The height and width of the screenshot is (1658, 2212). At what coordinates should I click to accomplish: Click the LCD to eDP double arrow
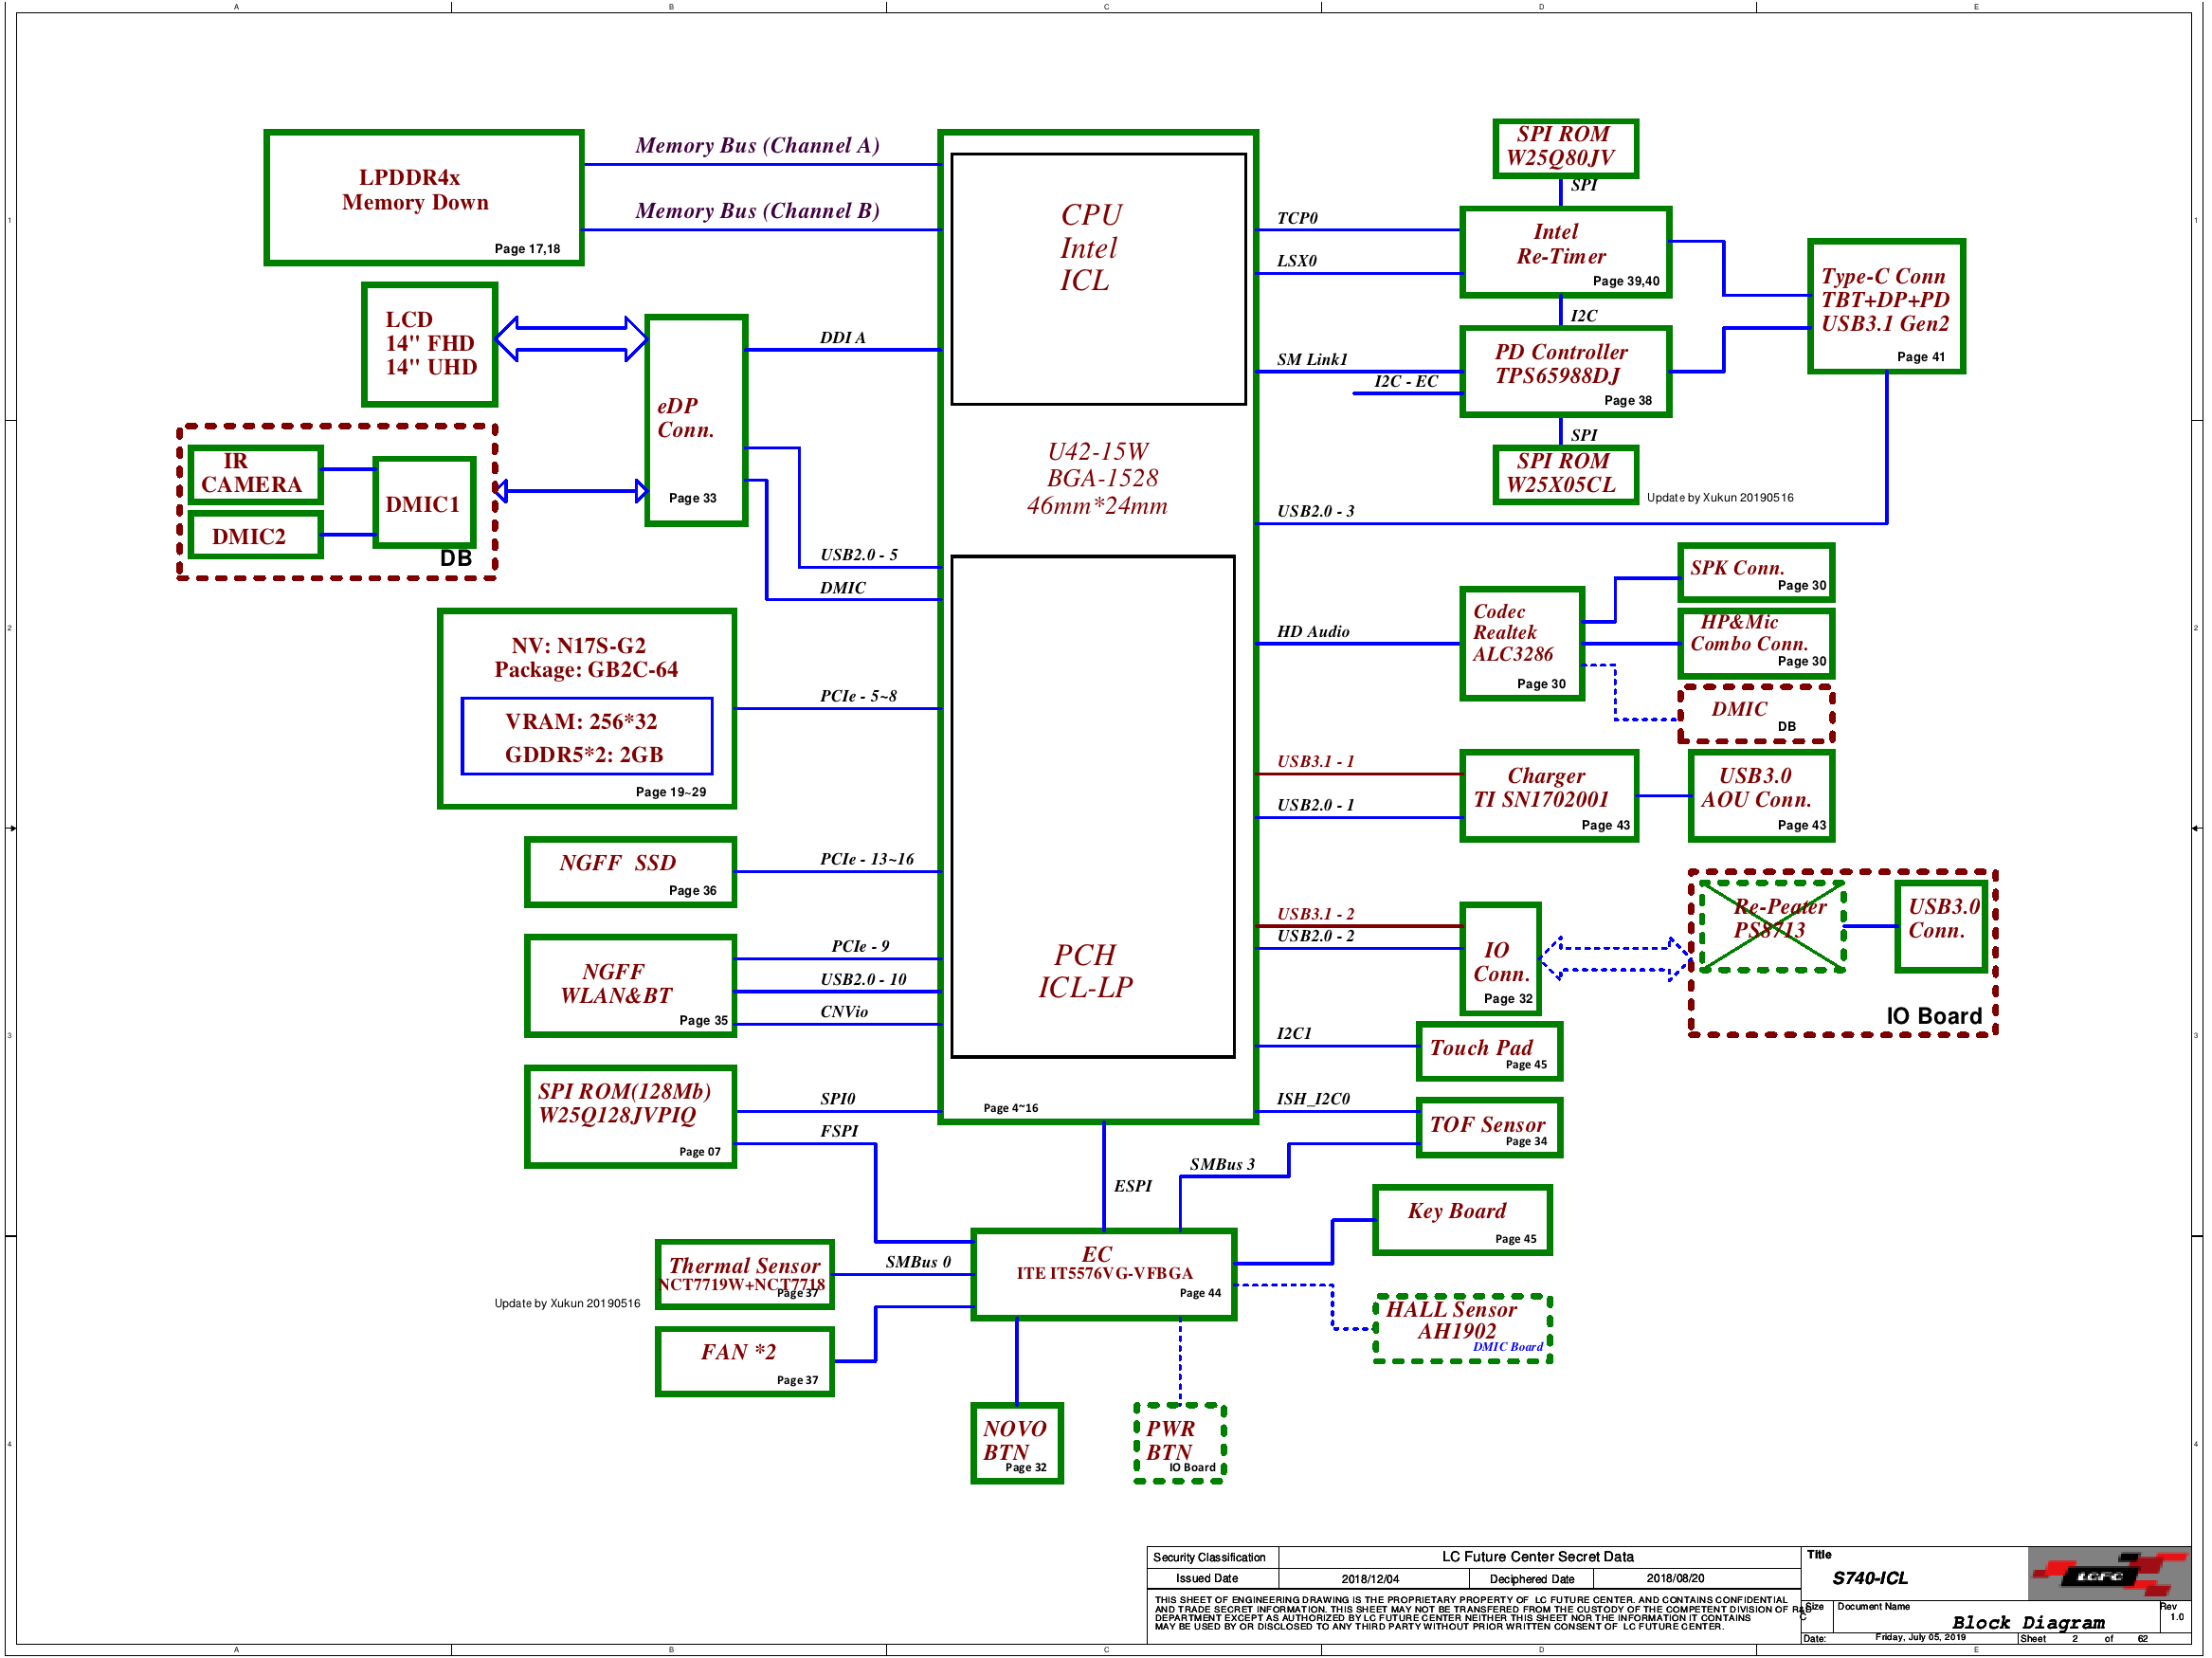pyautogui.click(x=571, y=339)
